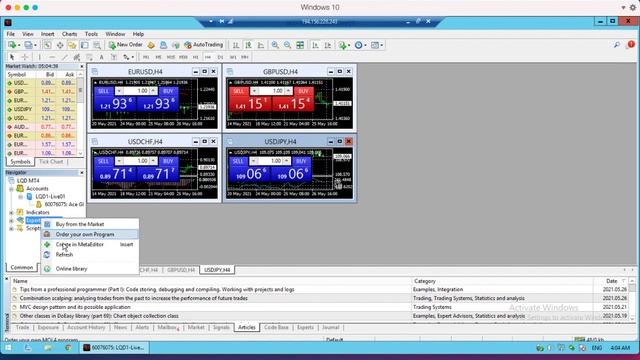
Task: Toggle the Market Watch window icon
Action: 47,45
